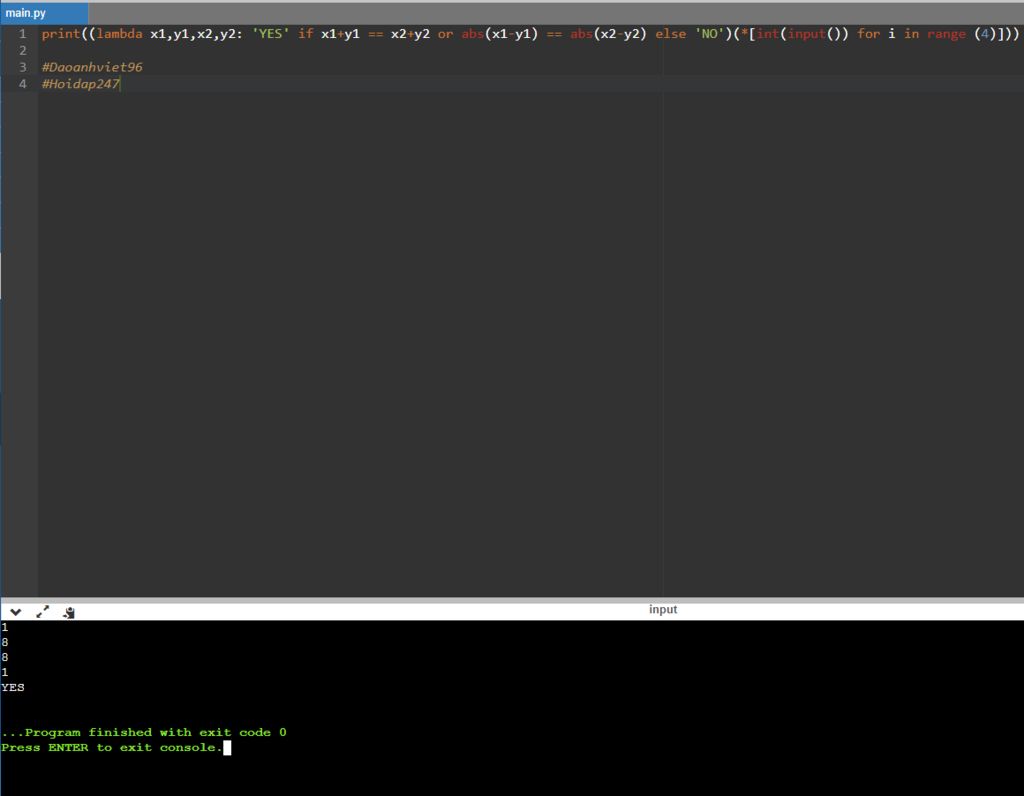Viewport: 1024px width, 796px height.
Task: Click line number 3 in gutter
Action: coord(22,67)
